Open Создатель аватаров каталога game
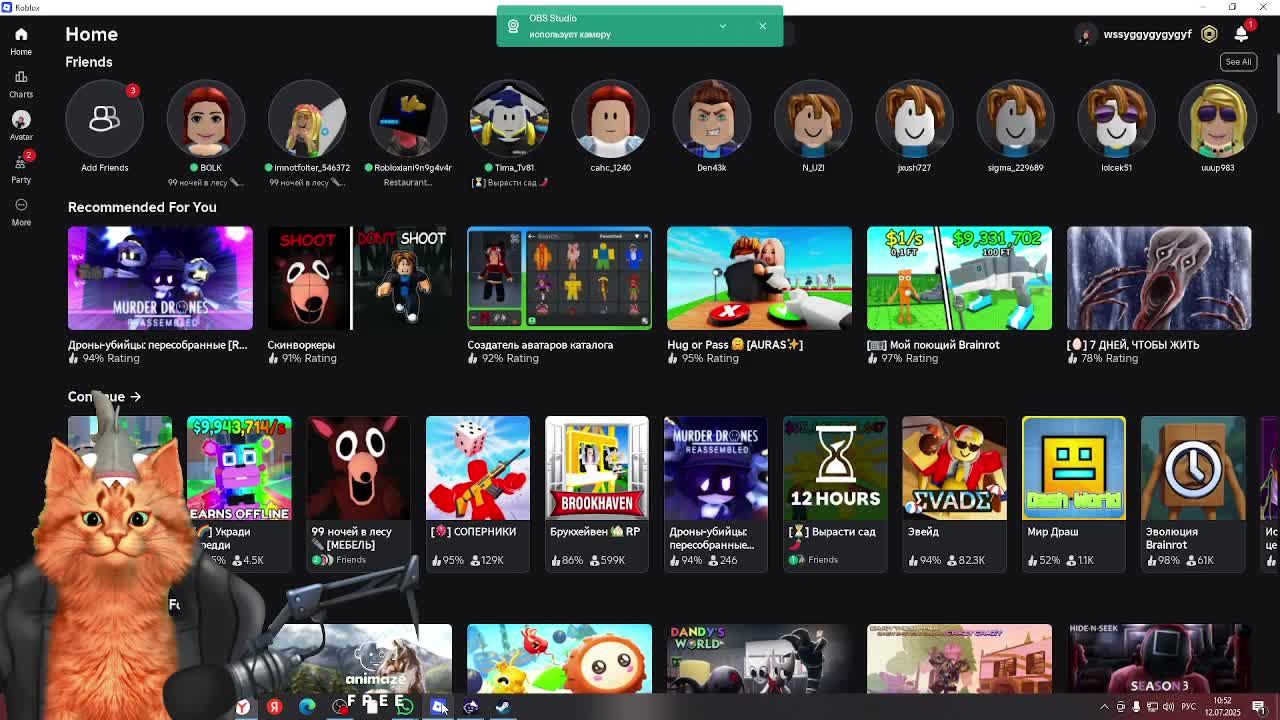This screenshot has height=720, width=1280. 559,278
